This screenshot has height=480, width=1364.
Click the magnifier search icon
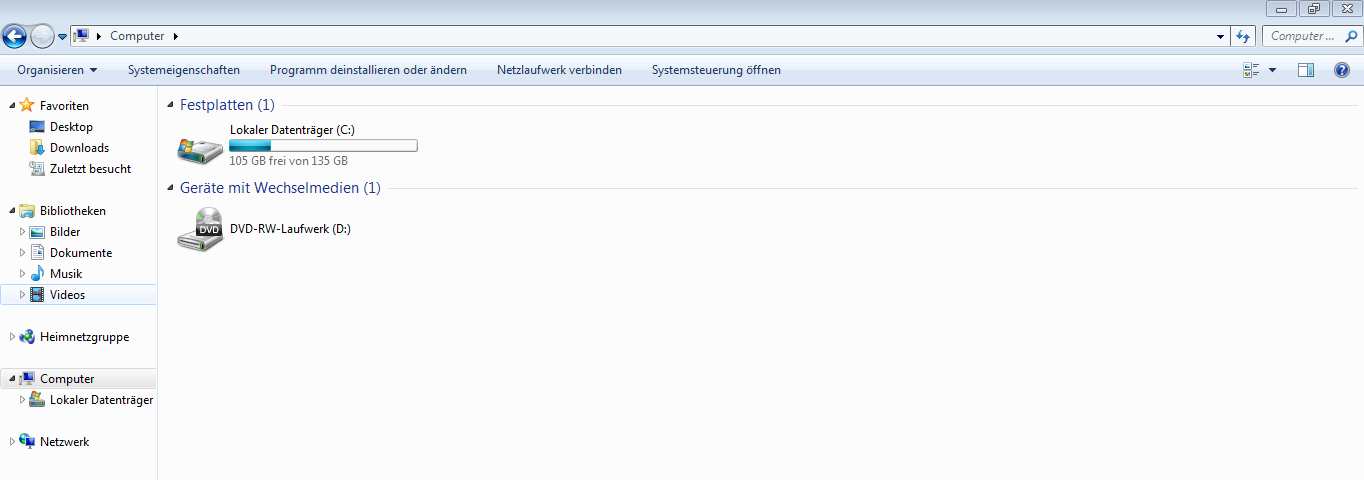(x=1352, y=36)
